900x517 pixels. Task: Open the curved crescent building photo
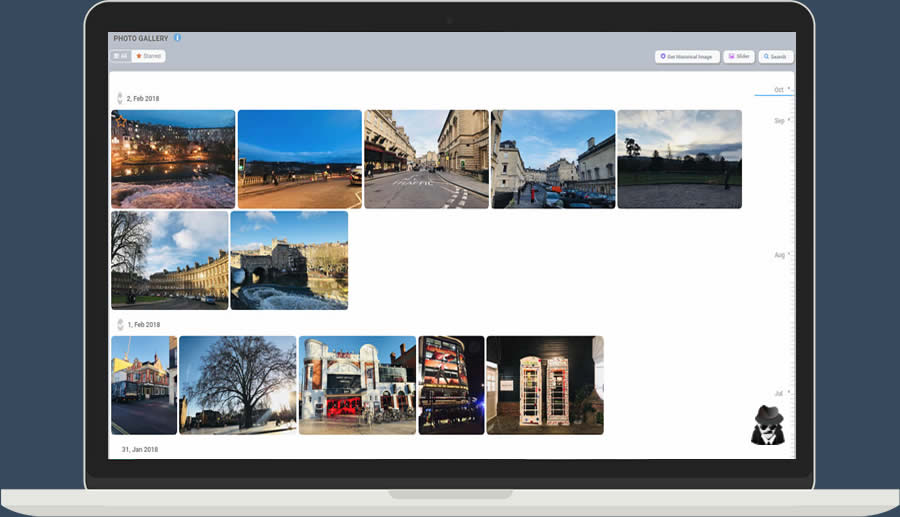click(x=170, y=260)
